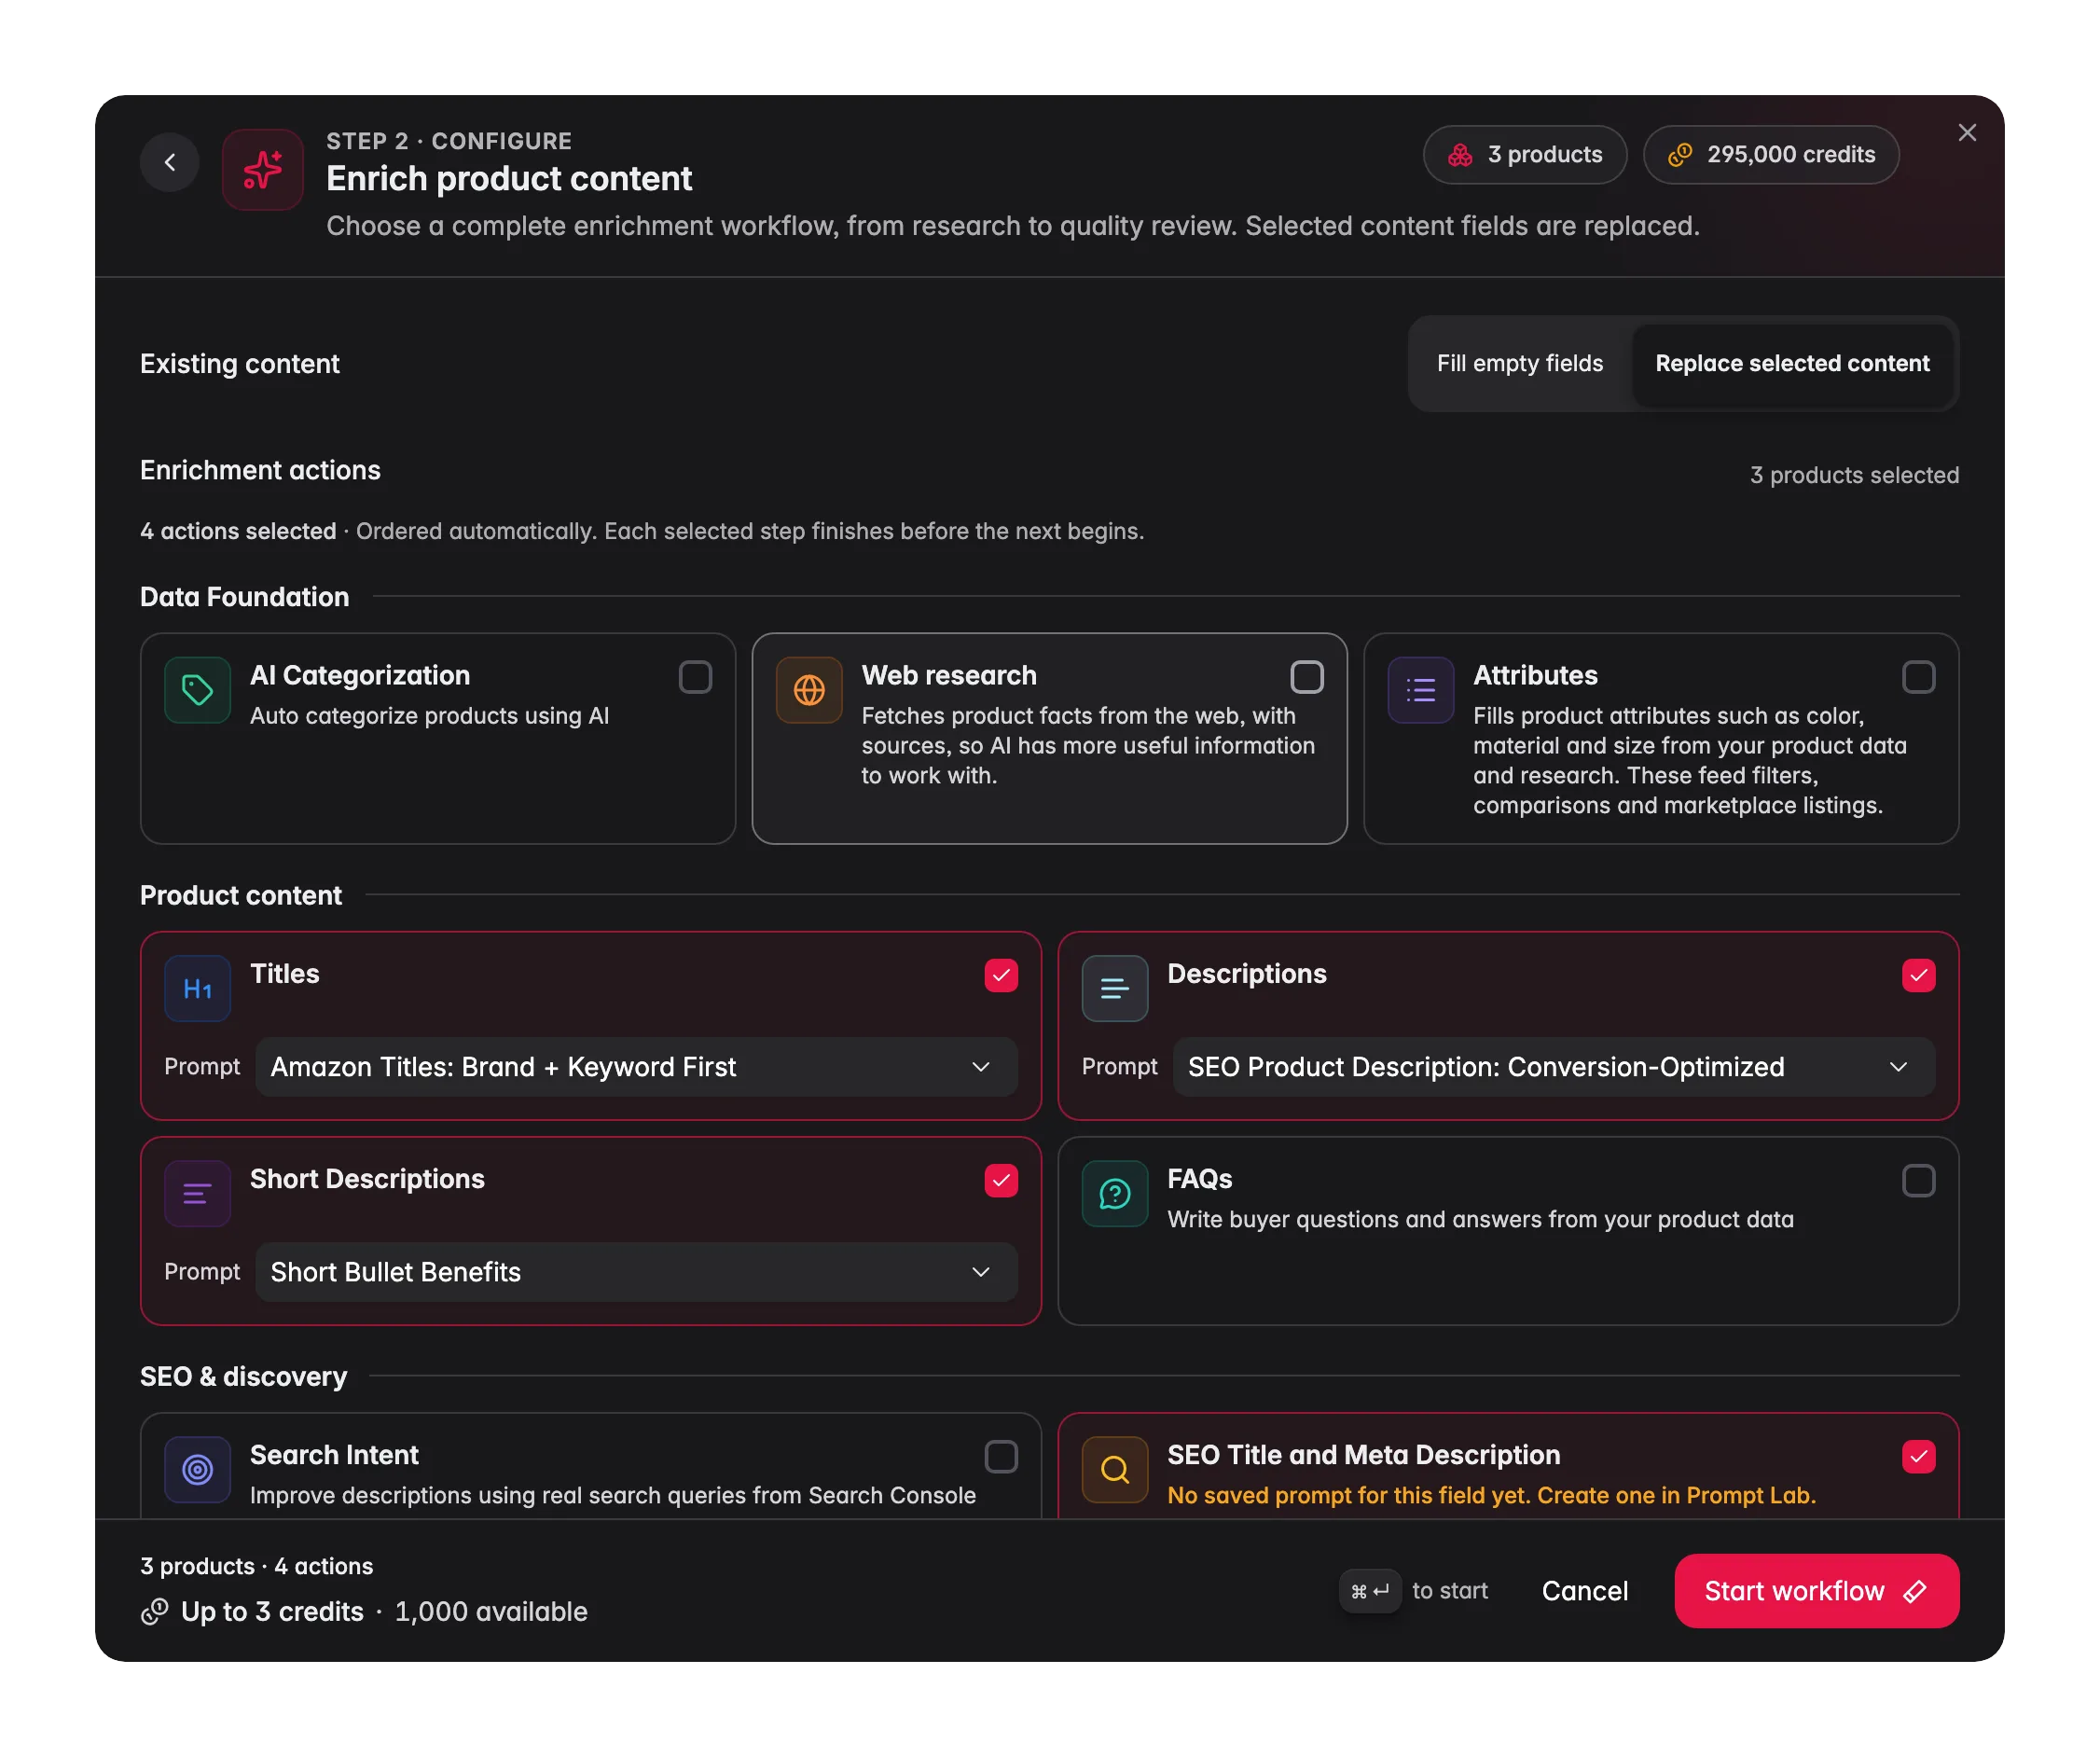Click the FAQs question bubble icon
The width and height of the screenshot is (2100, 1757).
pyautogui.click(x=1115, y=1193)
